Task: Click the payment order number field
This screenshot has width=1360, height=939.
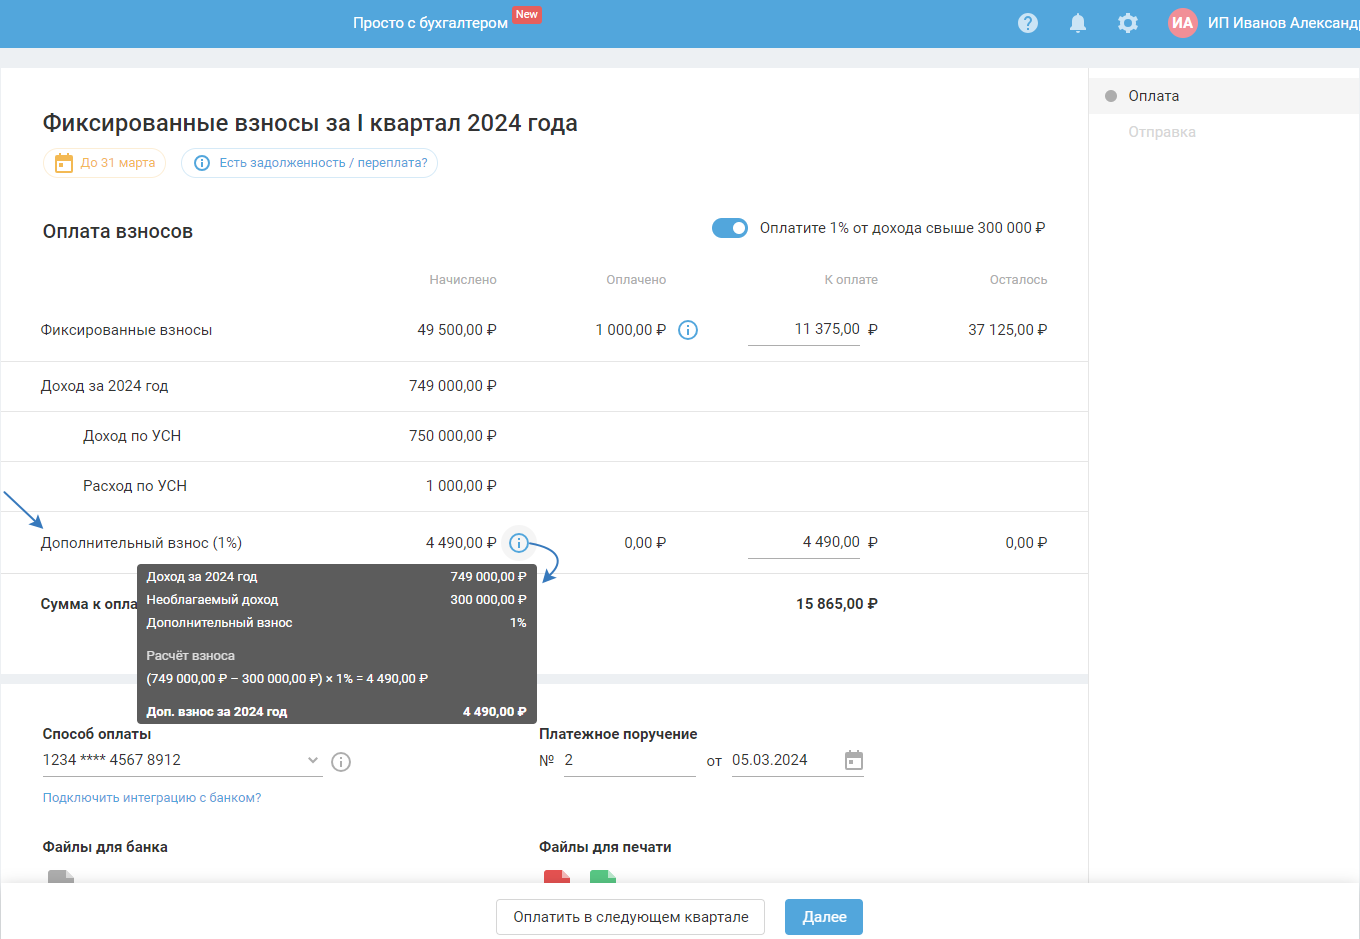Action: (x=630, y=761)
